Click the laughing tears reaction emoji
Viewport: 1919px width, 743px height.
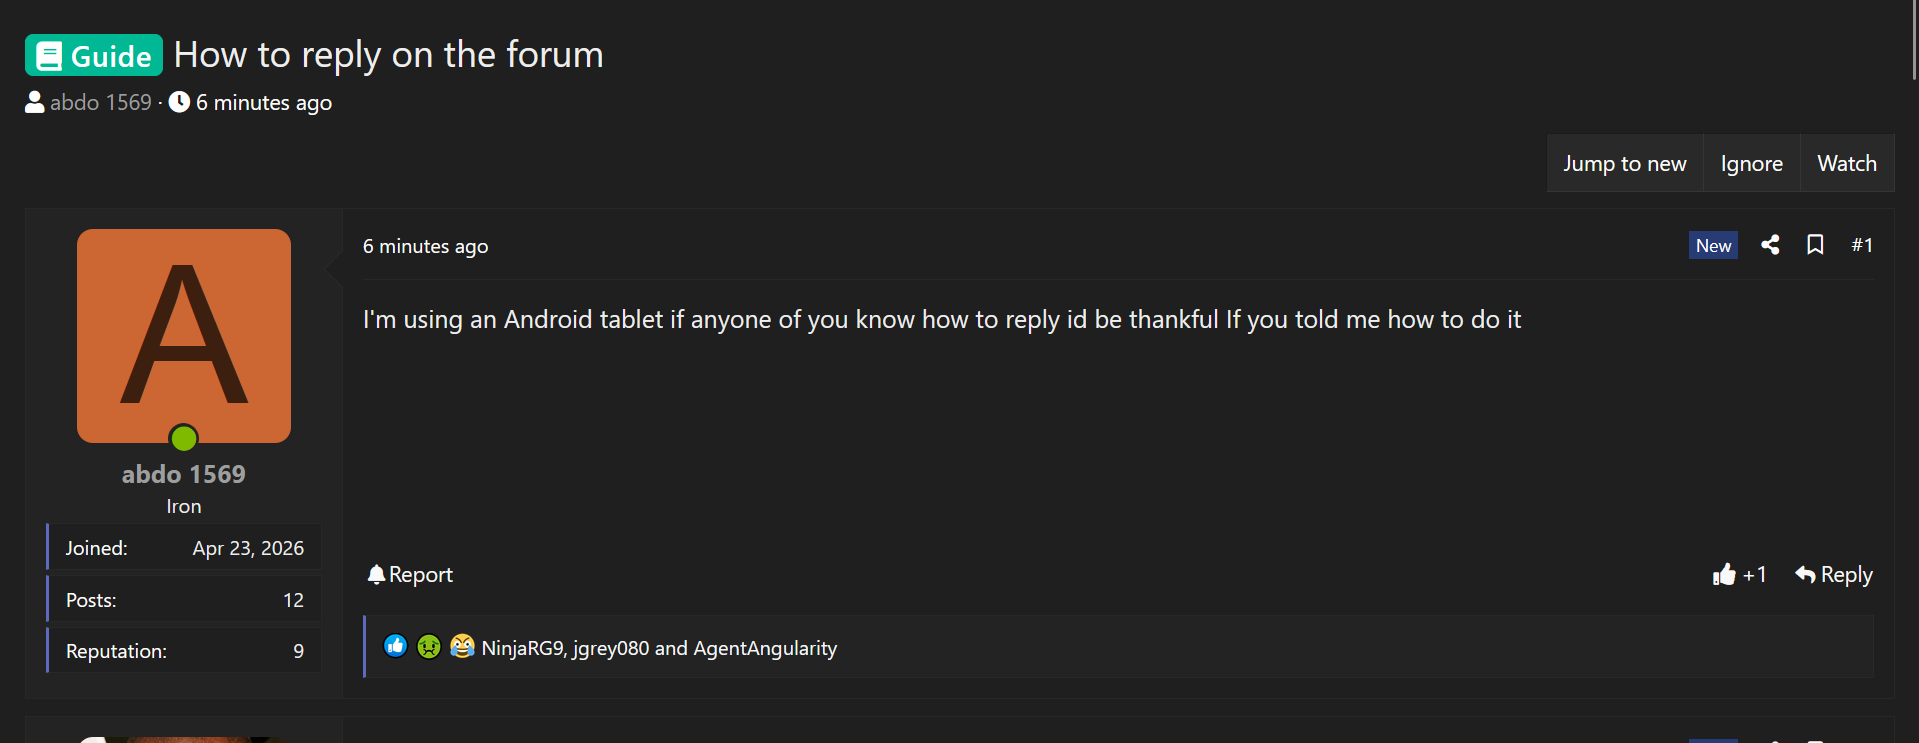tap(462, 646)
